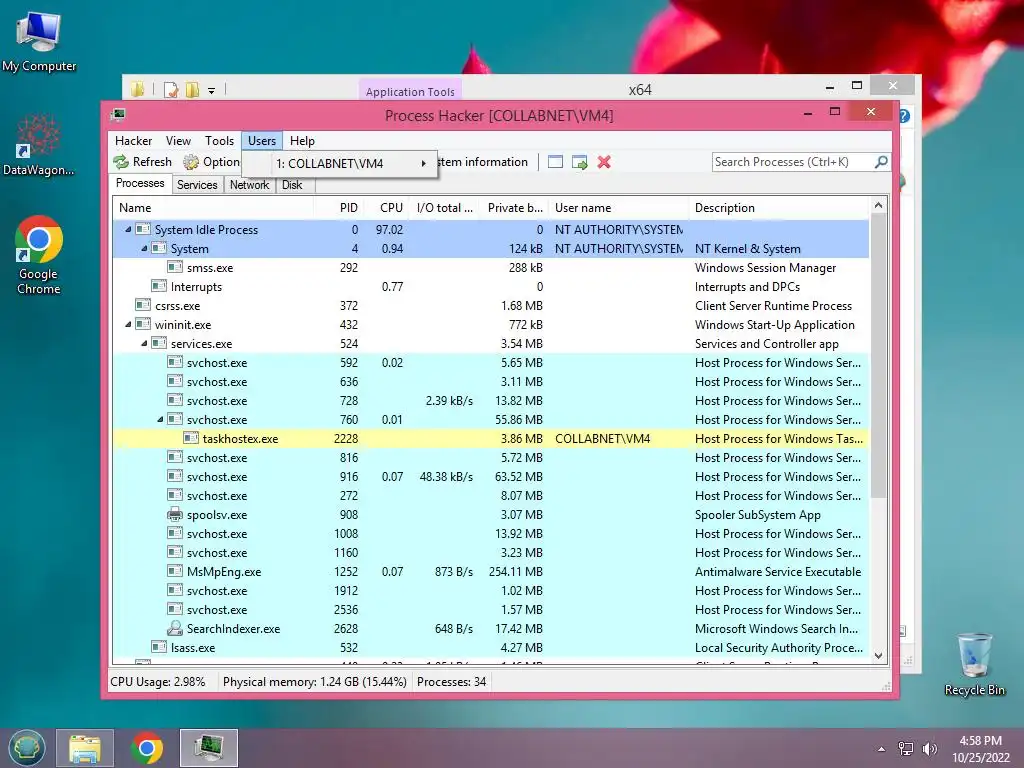1024x768 pixels.
Task: Collapse the System process node
Action: point(144,248)
